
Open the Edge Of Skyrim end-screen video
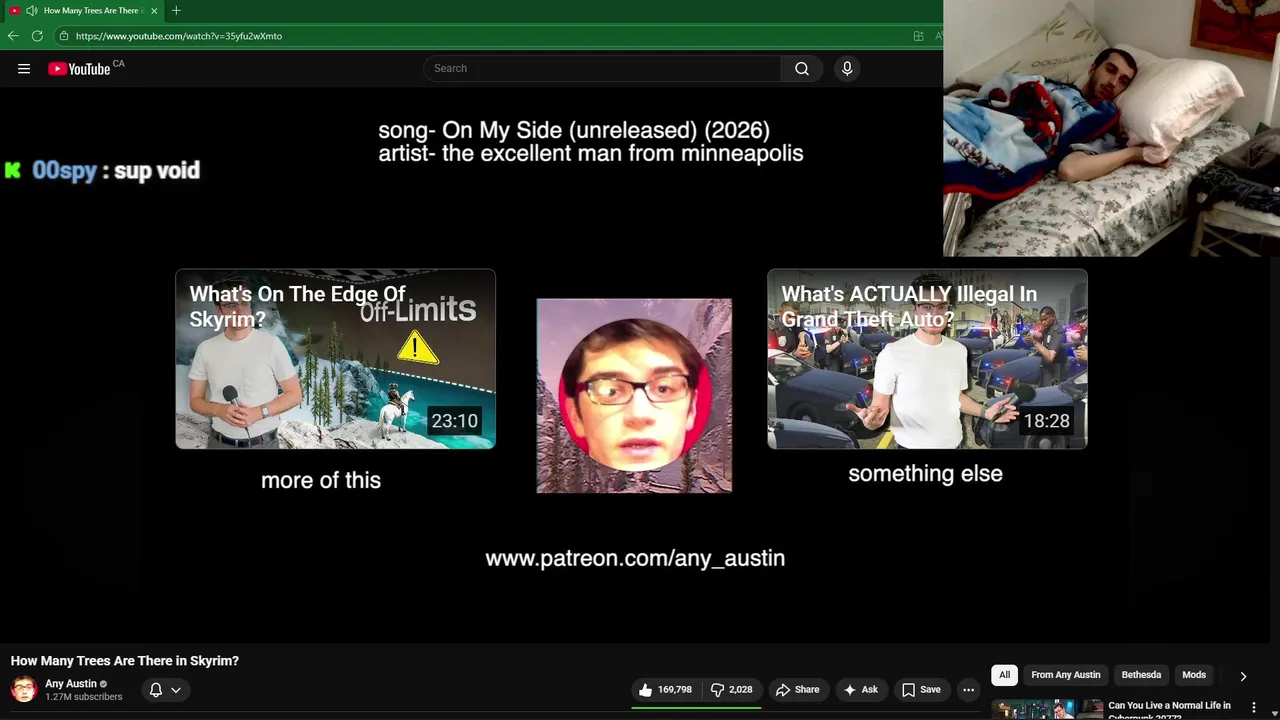point(335,359)
